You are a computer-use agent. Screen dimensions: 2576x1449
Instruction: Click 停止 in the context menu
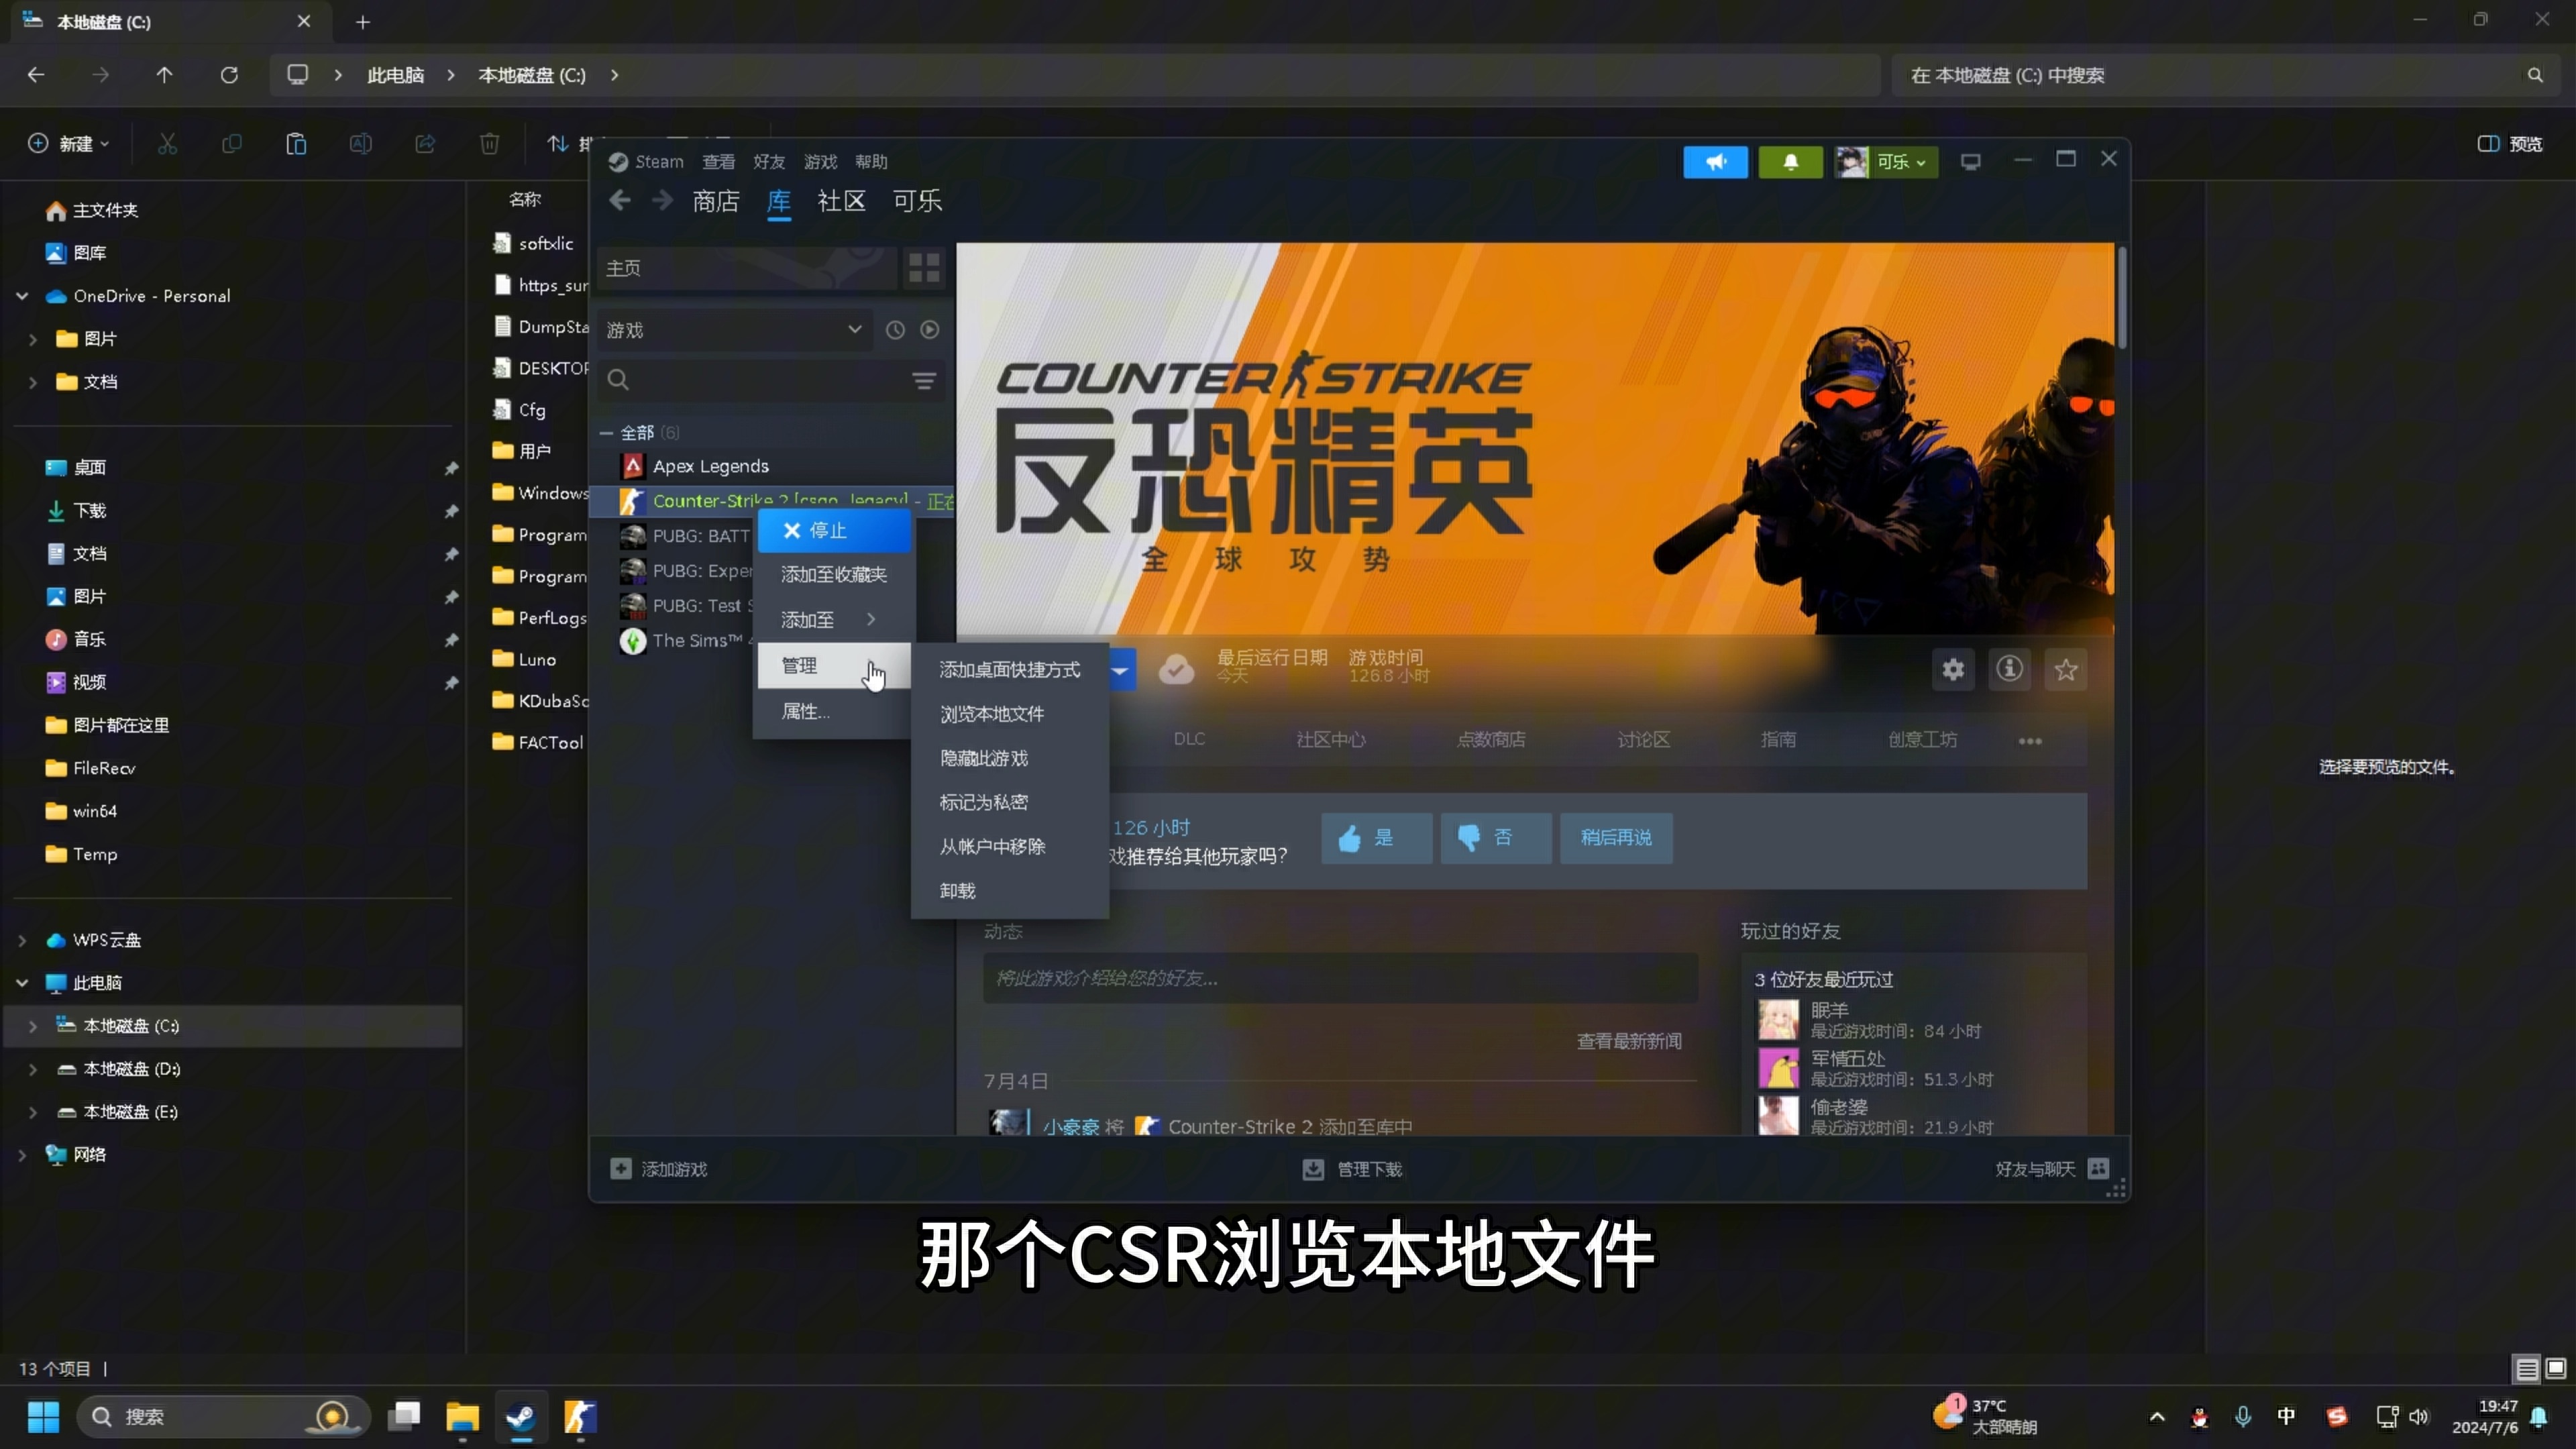click(x=834, y=531)
